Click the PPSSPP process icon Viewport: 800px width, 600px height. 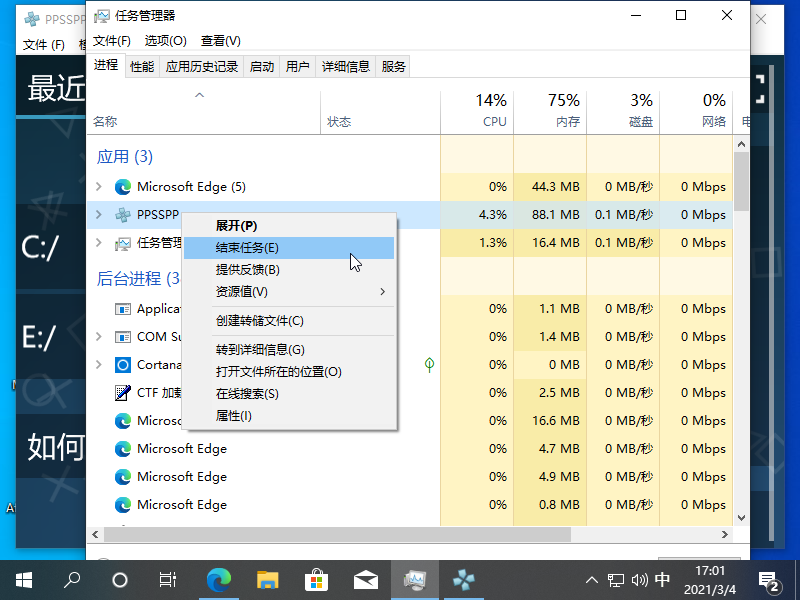pyautogui.click(x=123, y=215)
